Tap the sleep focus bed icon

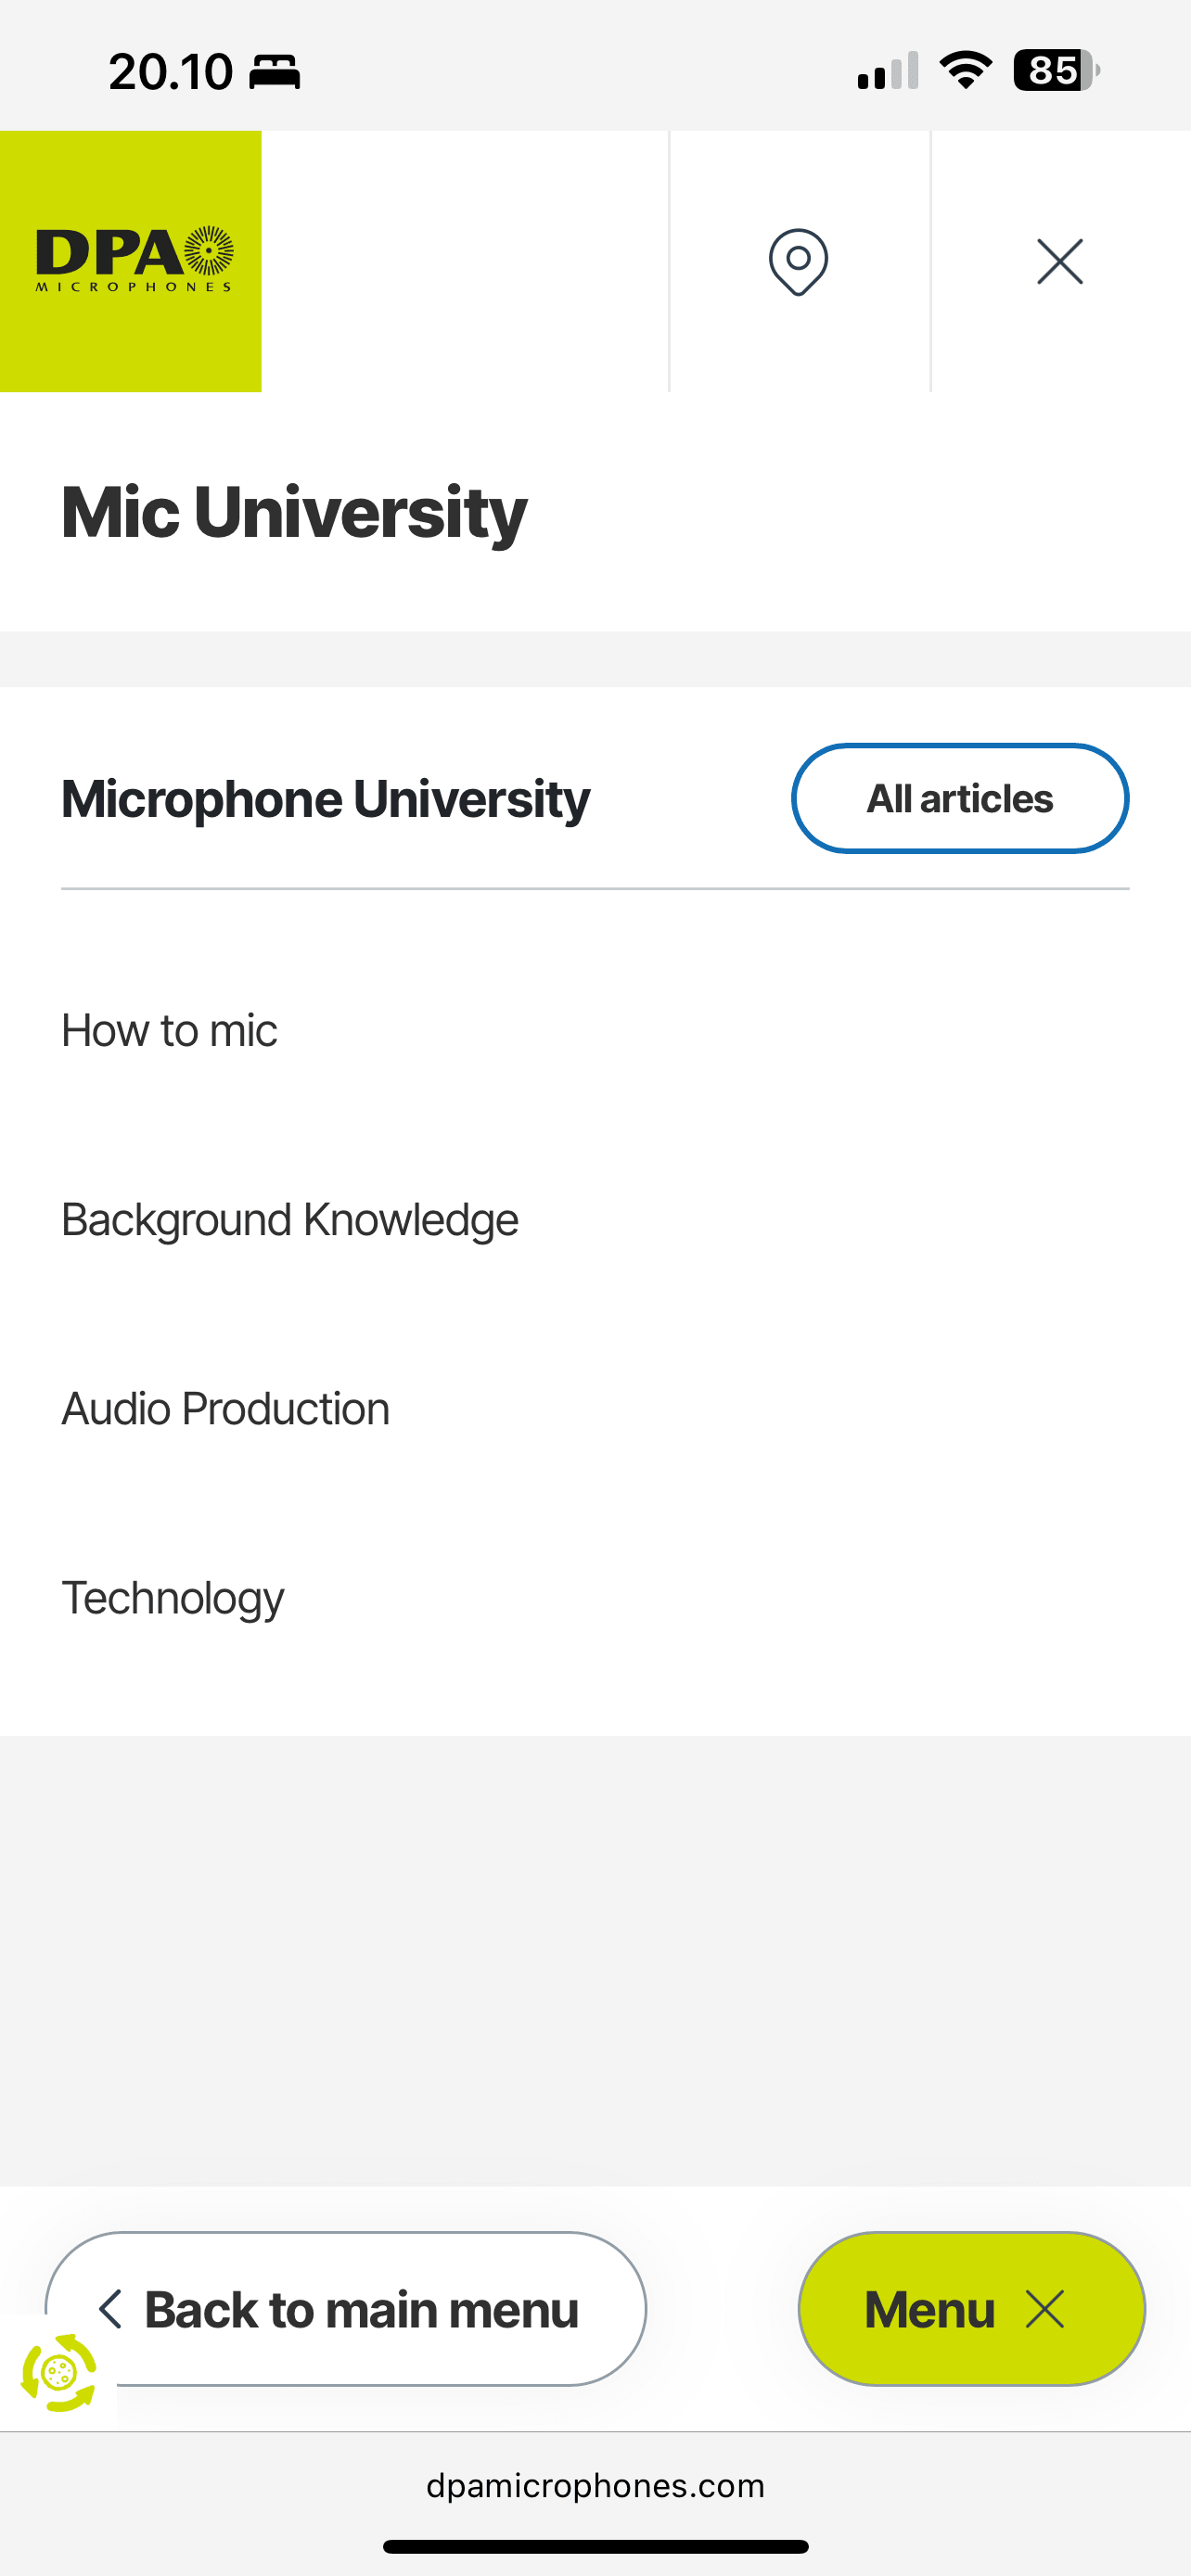click(274, 72)
